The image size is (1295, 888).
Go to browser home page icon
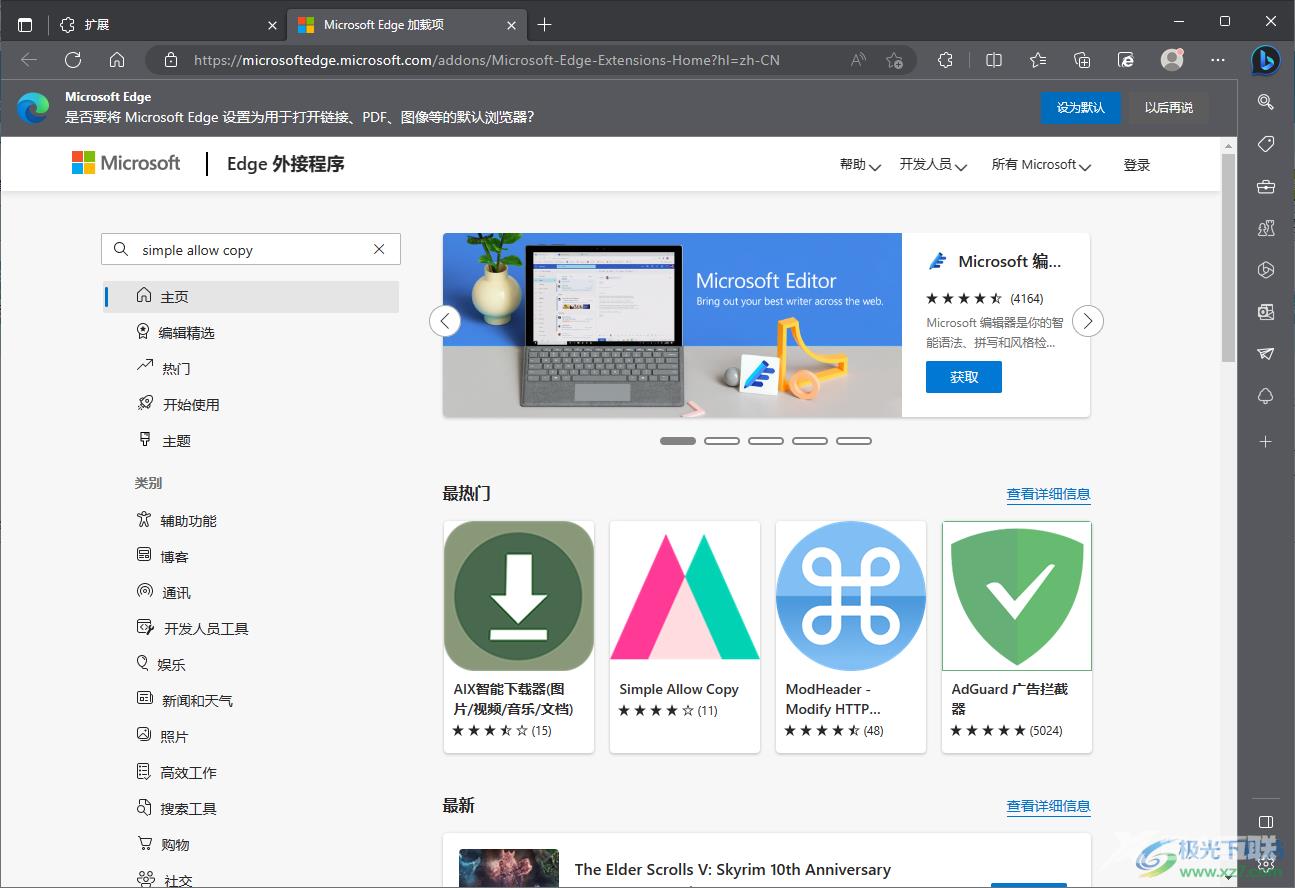[117, 60]
